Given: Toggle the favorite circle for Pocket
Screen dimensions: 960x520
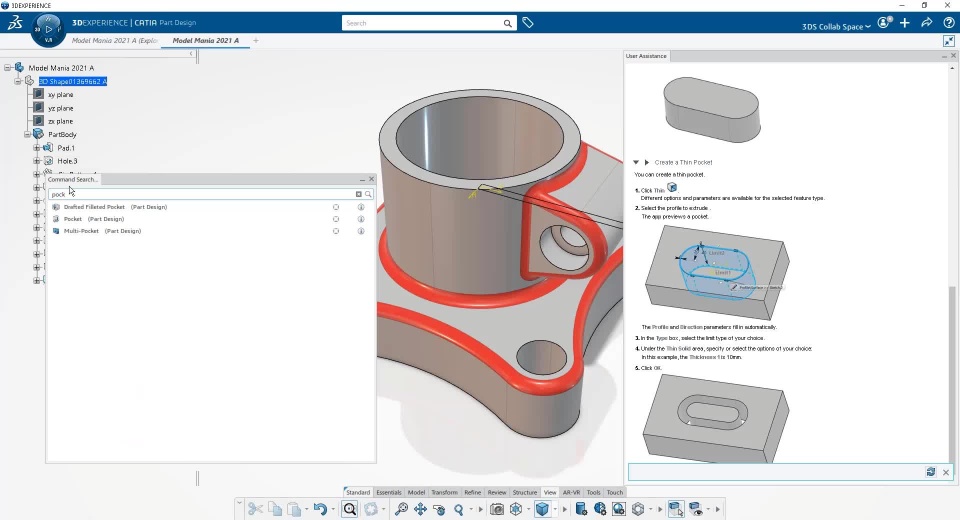Looking at the screenshot, I should (336, 219).
